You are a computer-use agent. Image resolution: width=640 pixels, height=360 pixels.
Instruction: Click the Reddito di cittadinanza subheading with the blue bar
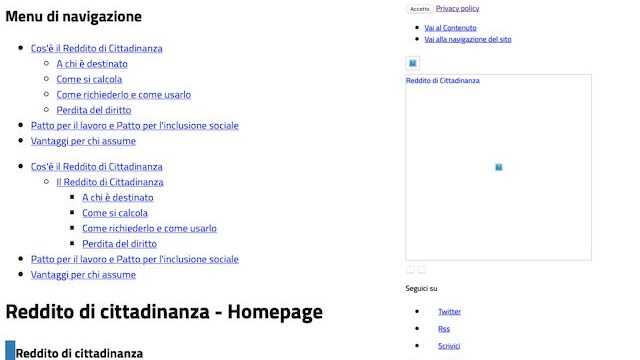(79, 353)
